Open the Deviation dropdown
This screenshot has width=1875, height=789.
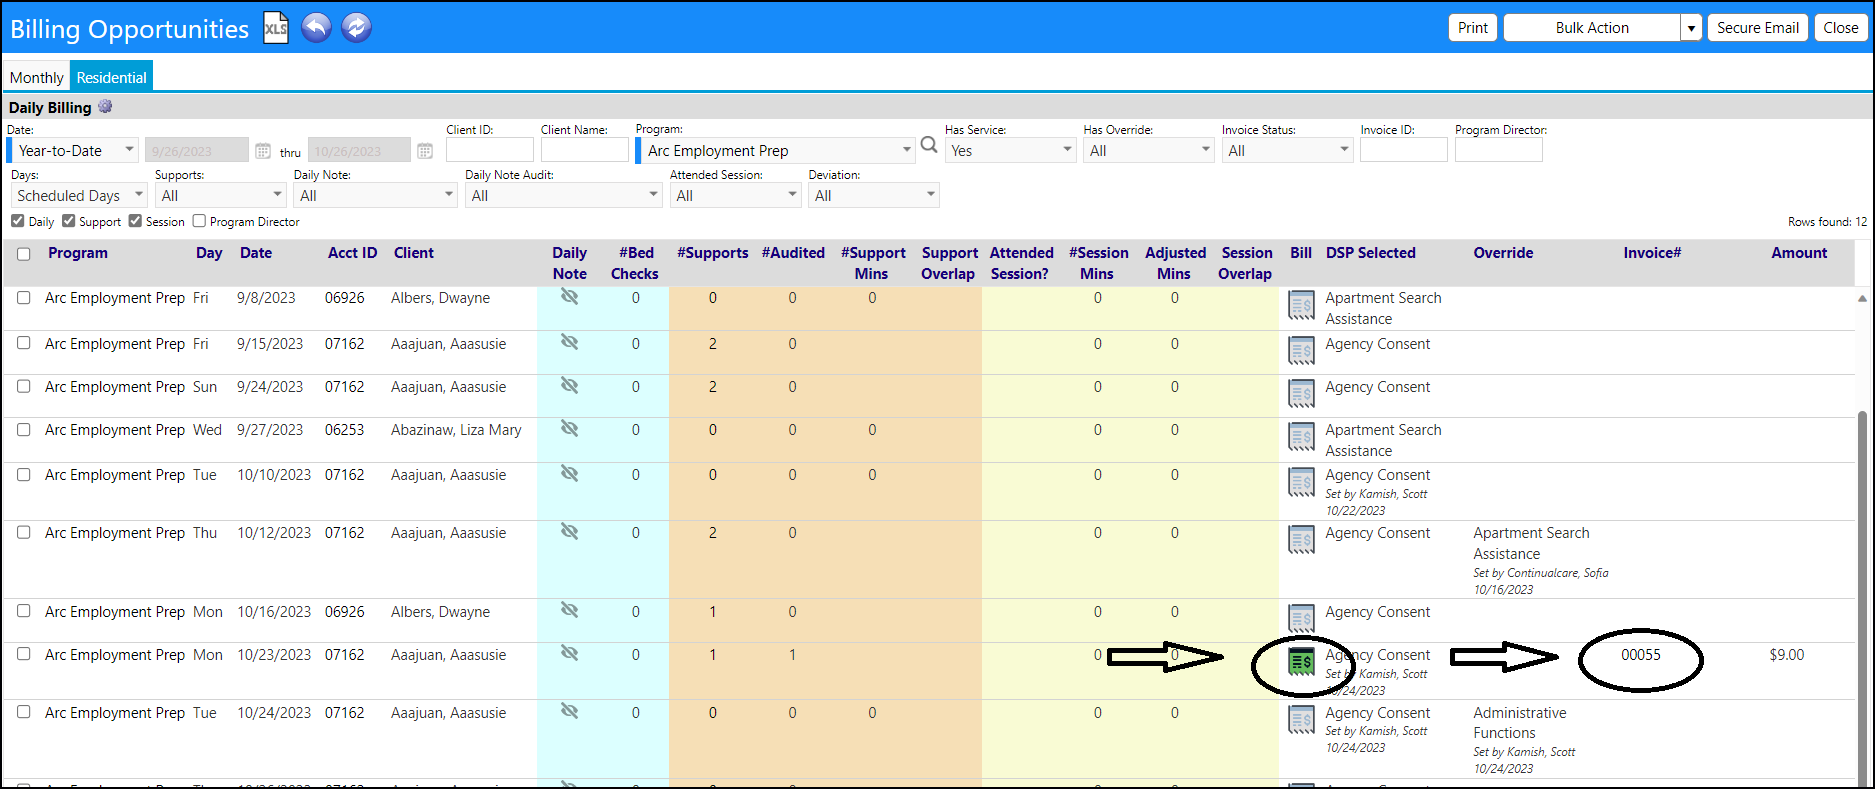[x=875, y=195]
